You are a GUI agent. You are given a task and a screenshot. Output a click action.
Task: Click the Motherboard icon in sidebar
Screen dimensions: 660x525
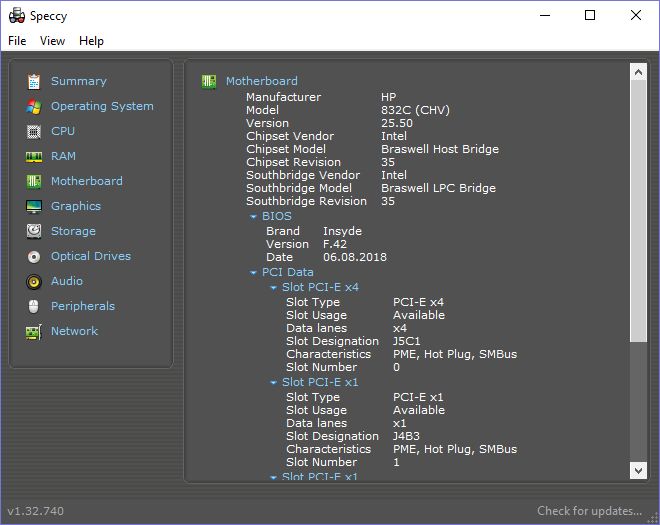point(34,181)
